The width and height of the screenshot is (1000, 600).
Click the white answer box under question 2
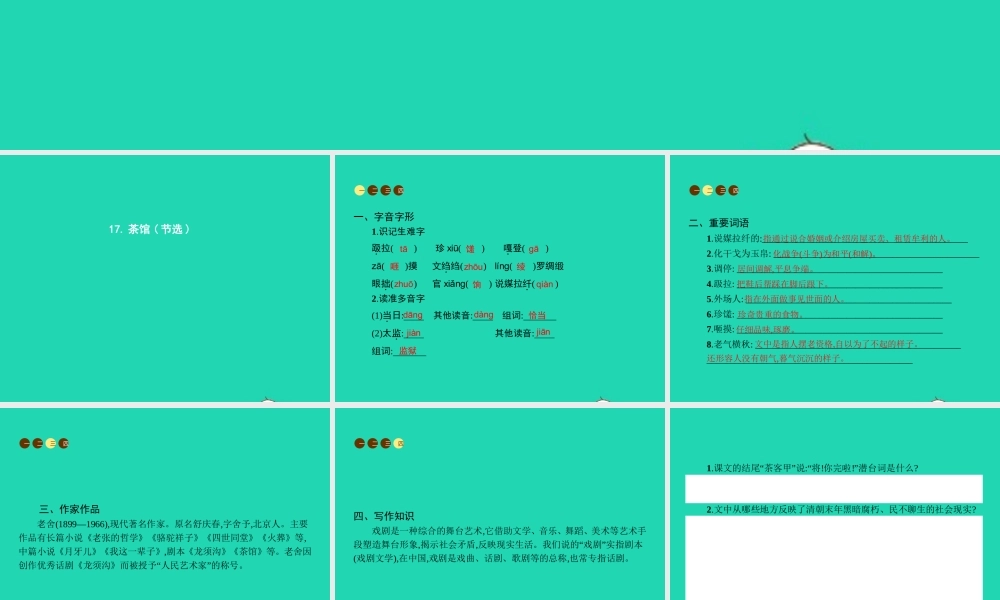[x=834, y=558]
